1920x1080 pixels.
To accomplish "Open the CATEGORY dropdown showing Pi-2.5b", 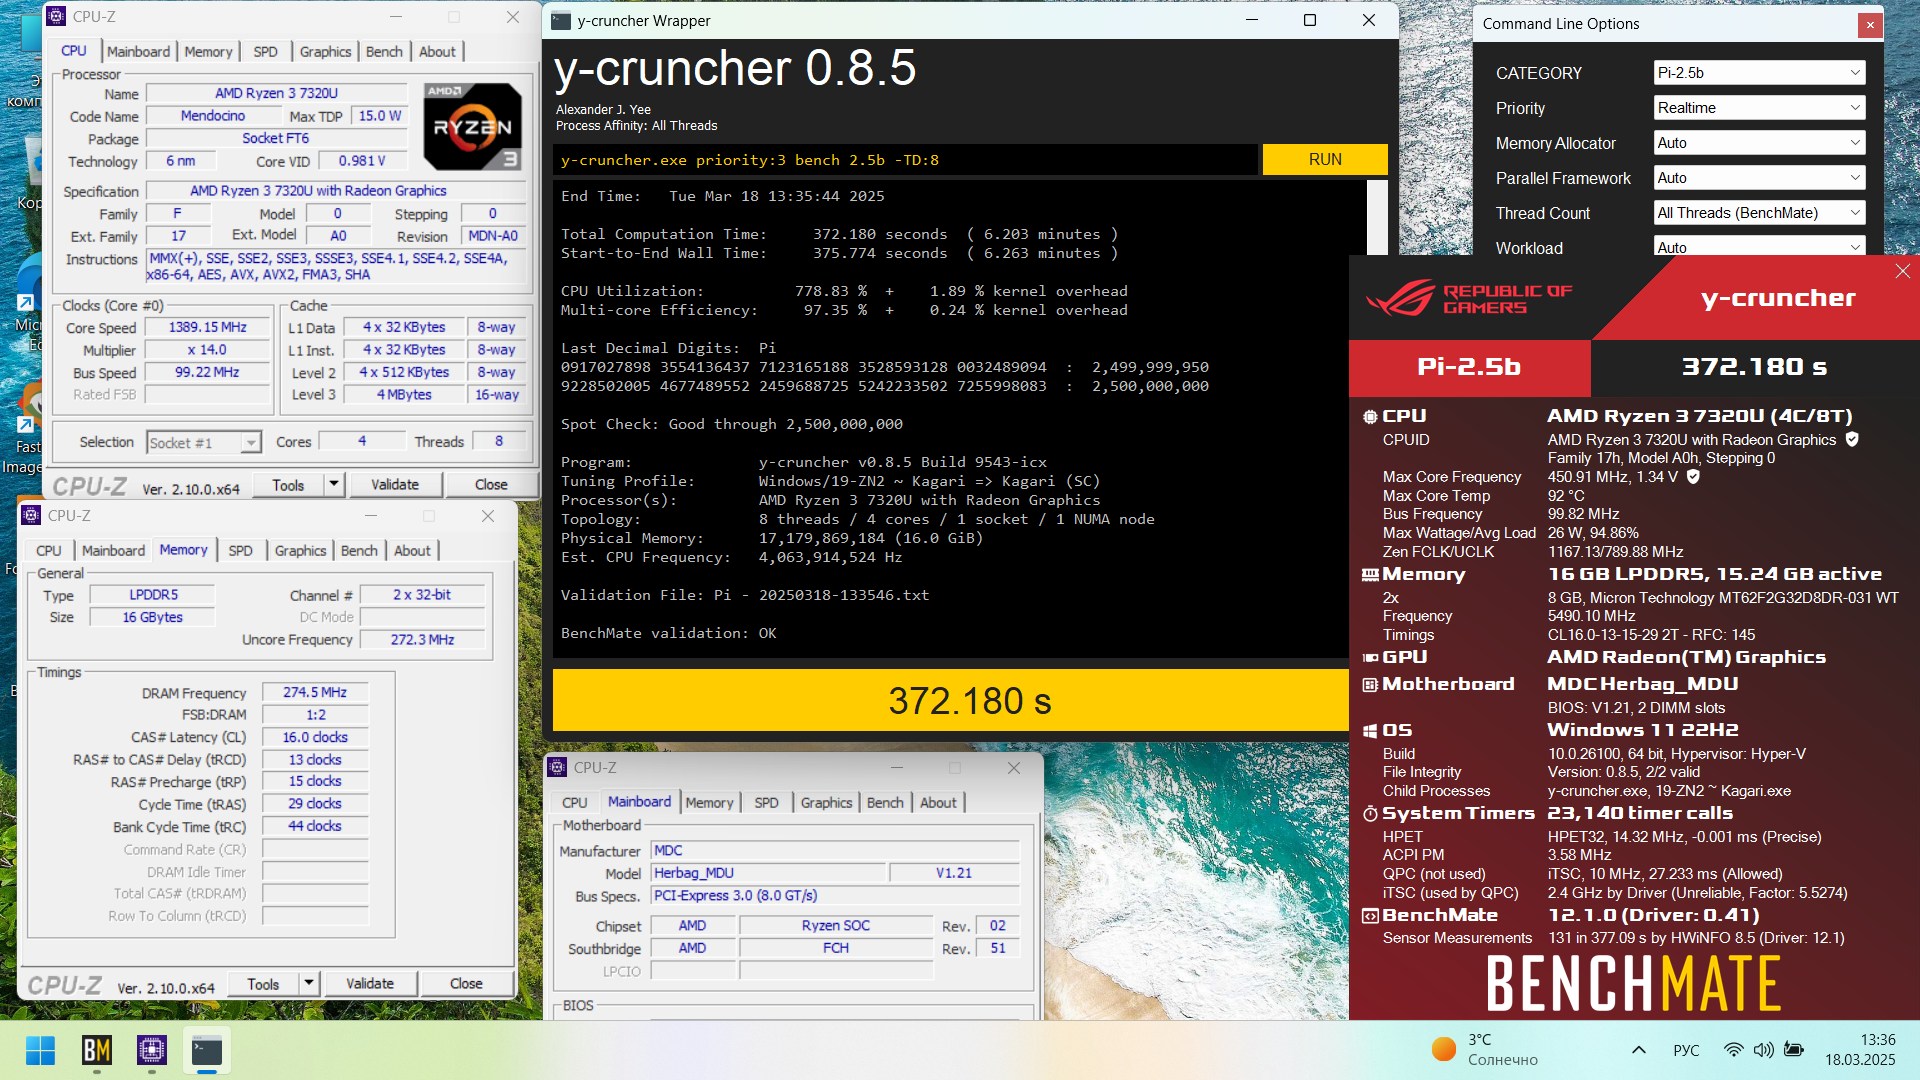I will [x=1759, y=73].
